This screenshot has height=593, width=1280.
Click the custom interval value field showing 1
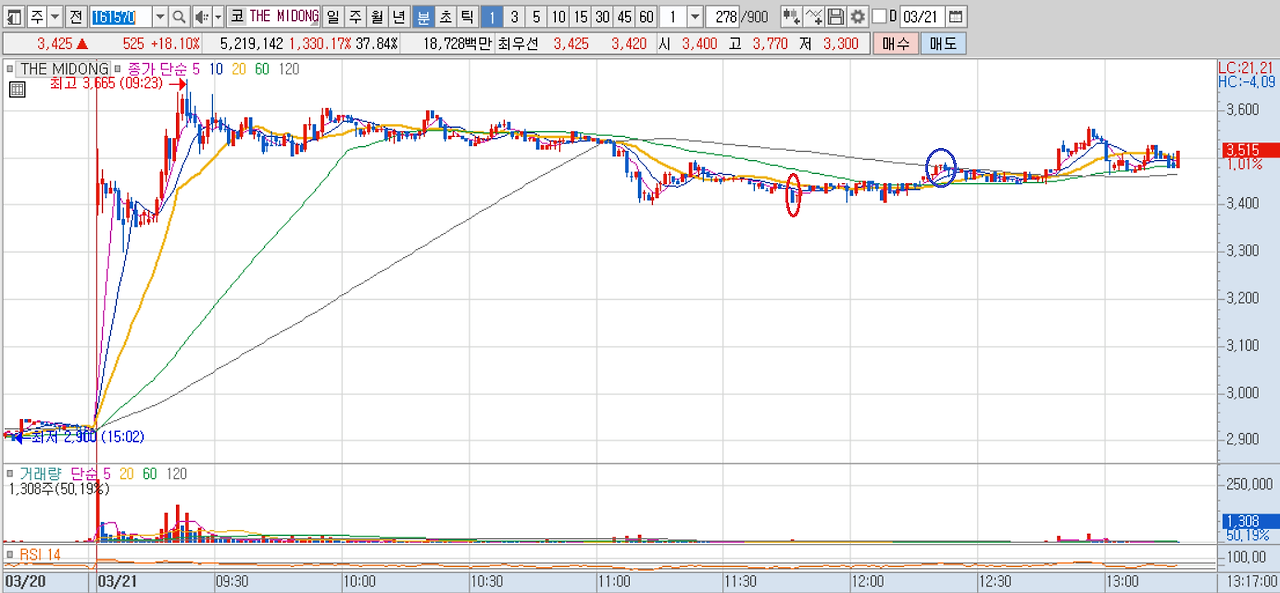click(673, 17)
